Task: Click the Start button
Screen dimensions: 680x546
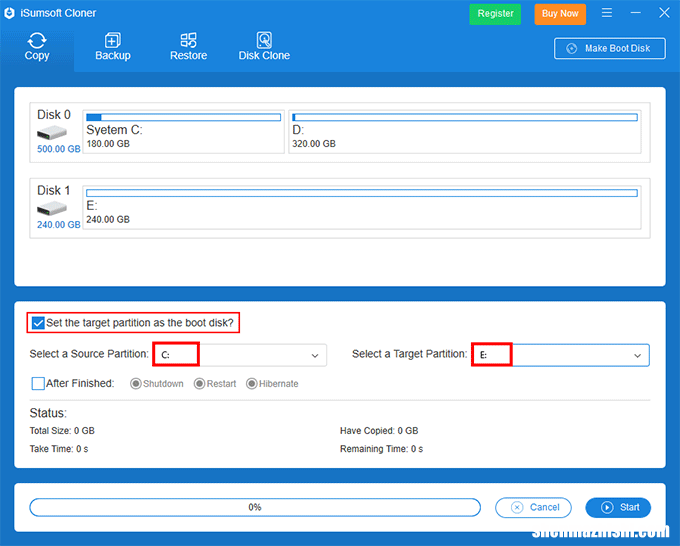Action: point(618,507)
